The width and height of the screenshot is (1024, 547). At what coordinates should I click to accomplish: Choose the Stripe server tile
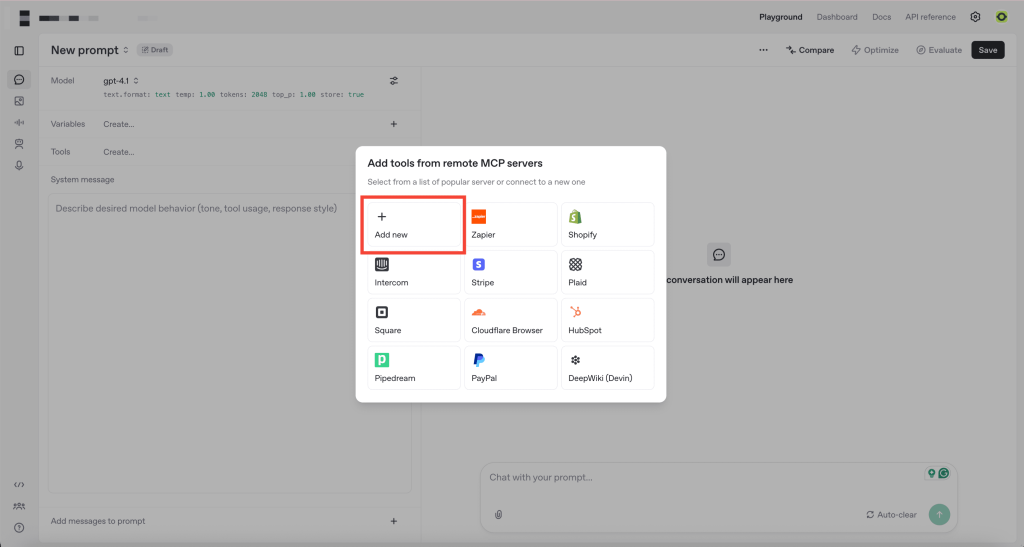click(511, 273)
